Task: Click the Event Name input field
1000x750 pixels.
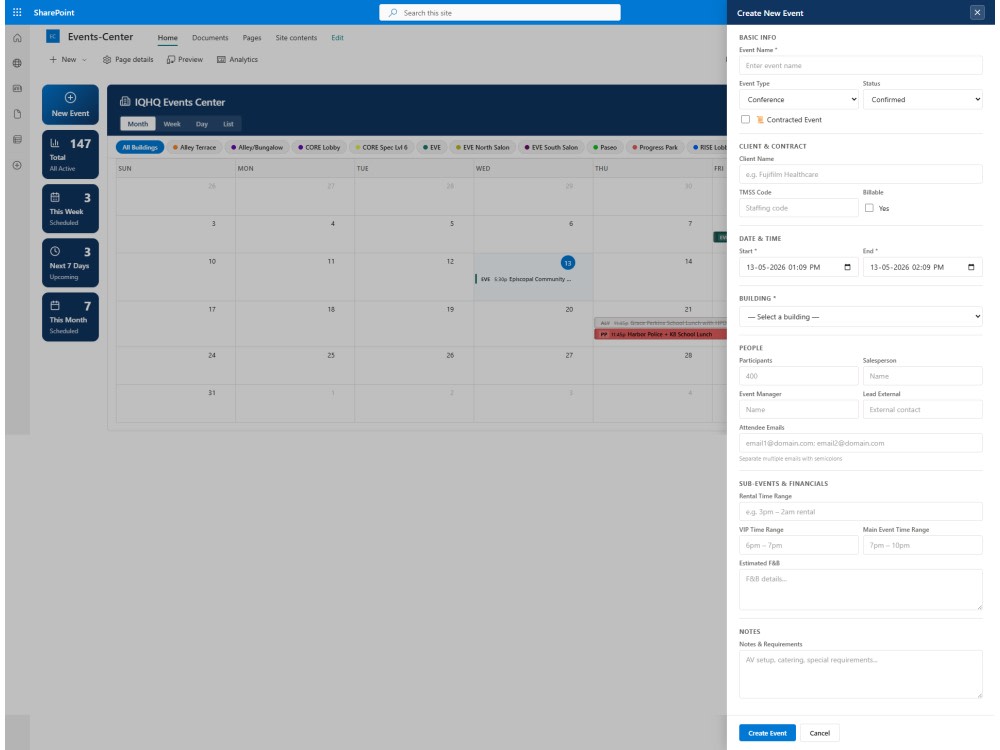Action: 860,66
